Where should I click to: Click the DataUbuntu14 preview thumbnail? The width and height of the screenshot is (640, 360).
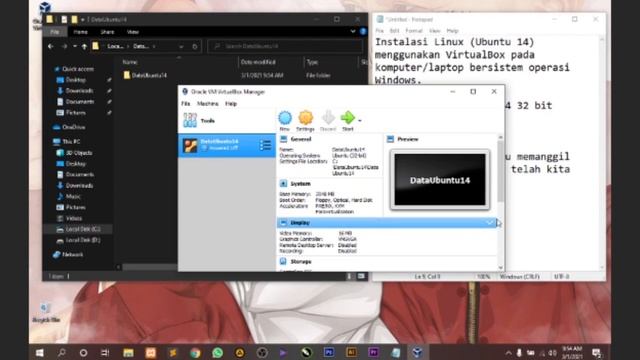point(440,180)
